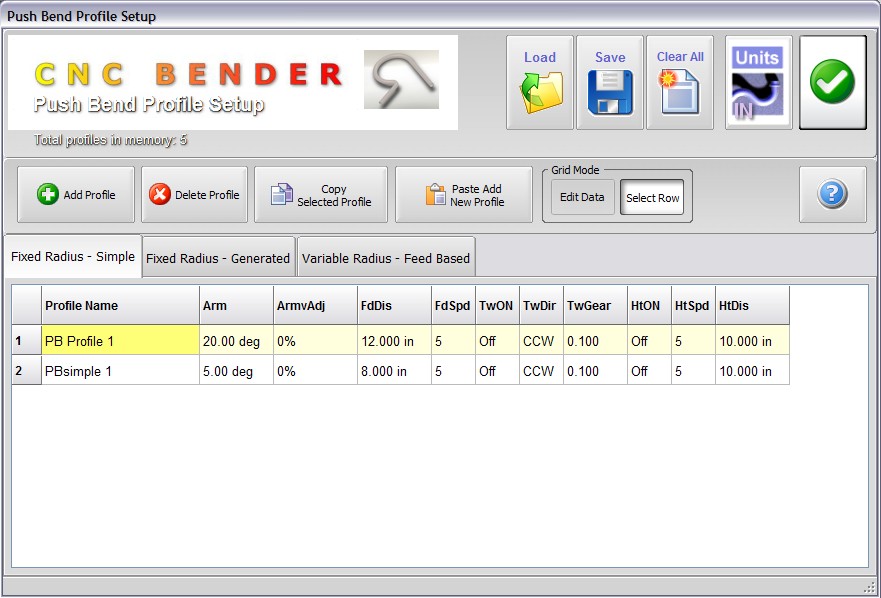Click the Profile Name column header
Image resolution: width=881 pixels, height=598 pixels.
119,306
